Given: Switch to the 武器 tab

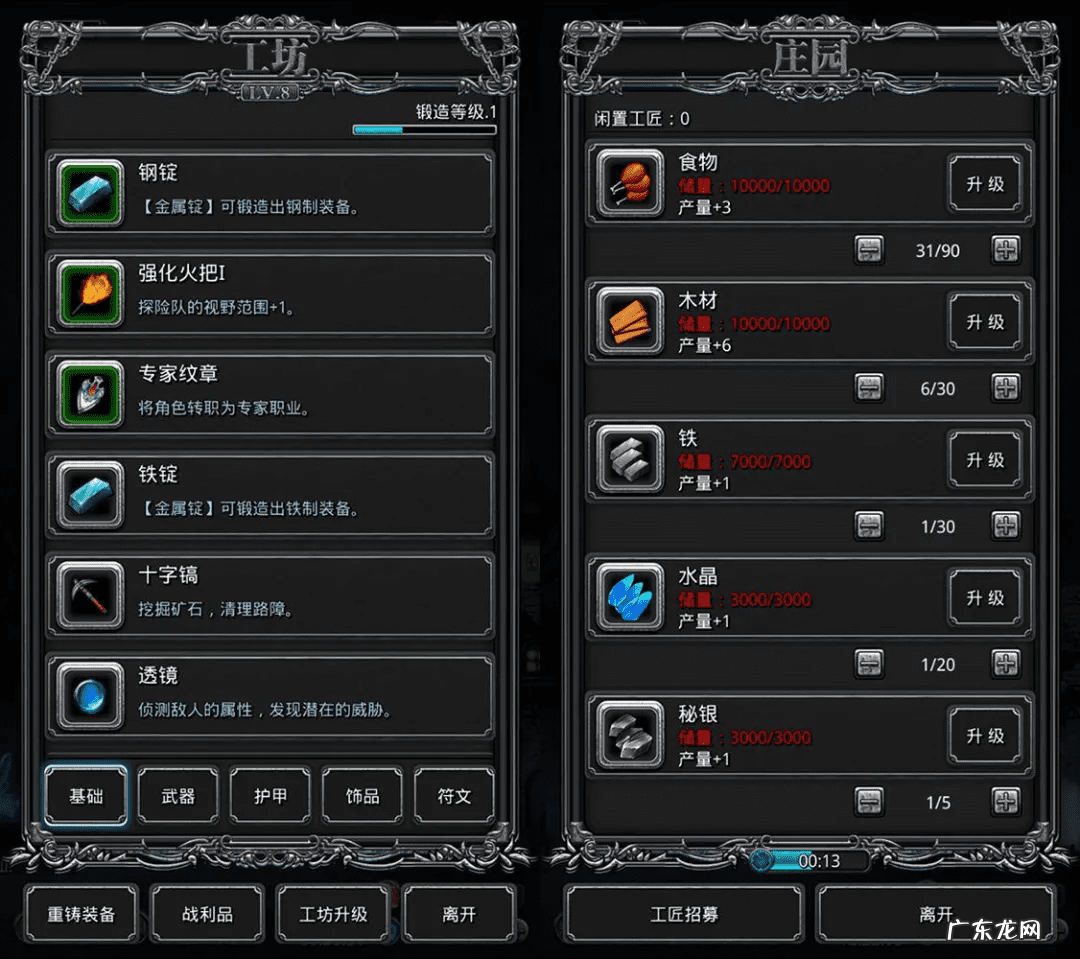Looking at the screenshot, I should (x=178, y=796).
